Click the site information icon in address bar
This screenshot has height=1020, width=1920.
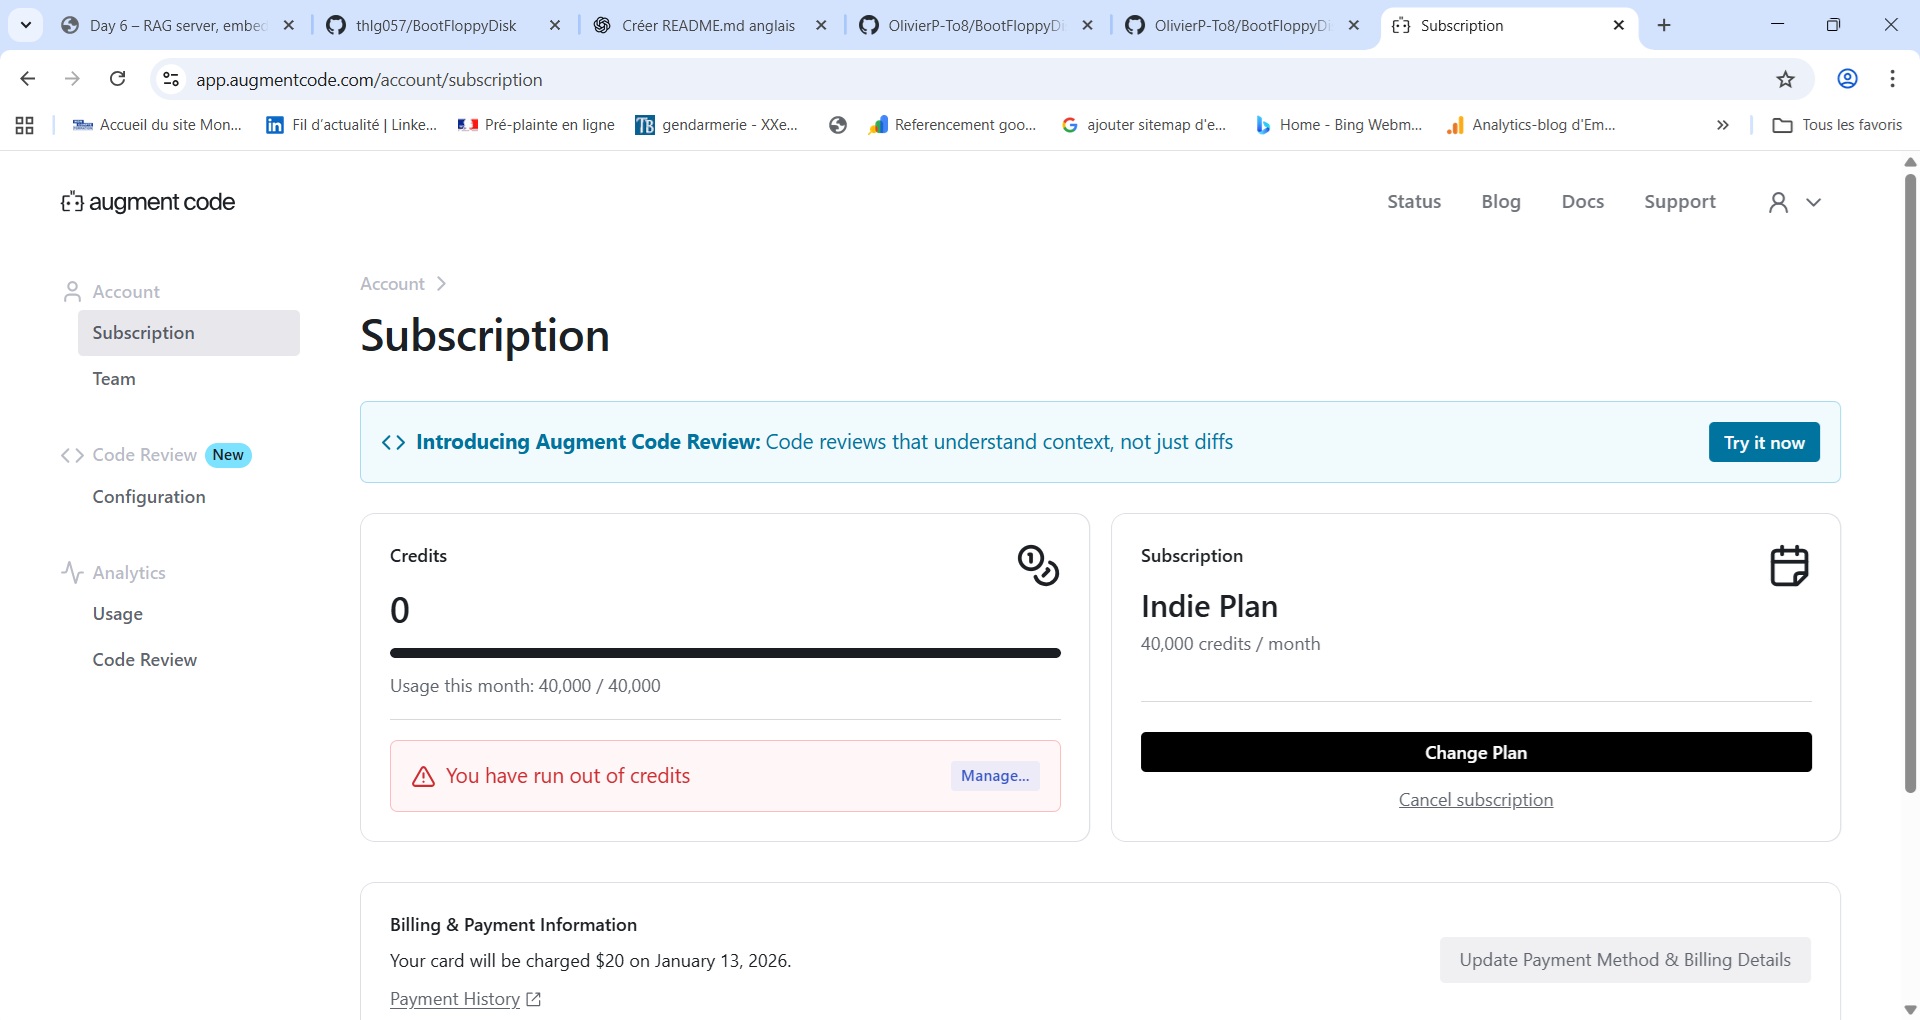[x=171, y=80]
